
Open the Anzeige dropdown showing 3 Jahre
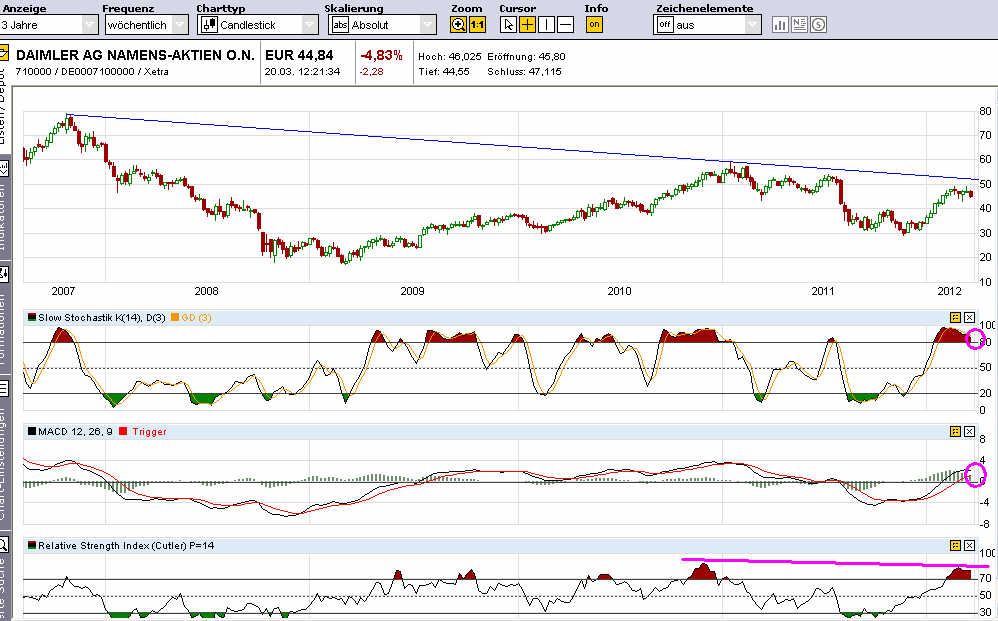tap(49, 25)
